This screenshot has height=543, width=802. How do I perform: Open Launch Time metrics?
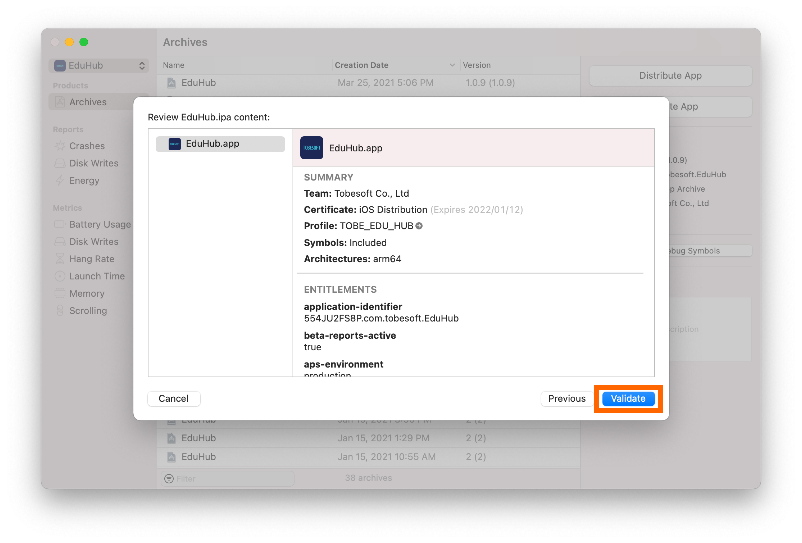97,276
